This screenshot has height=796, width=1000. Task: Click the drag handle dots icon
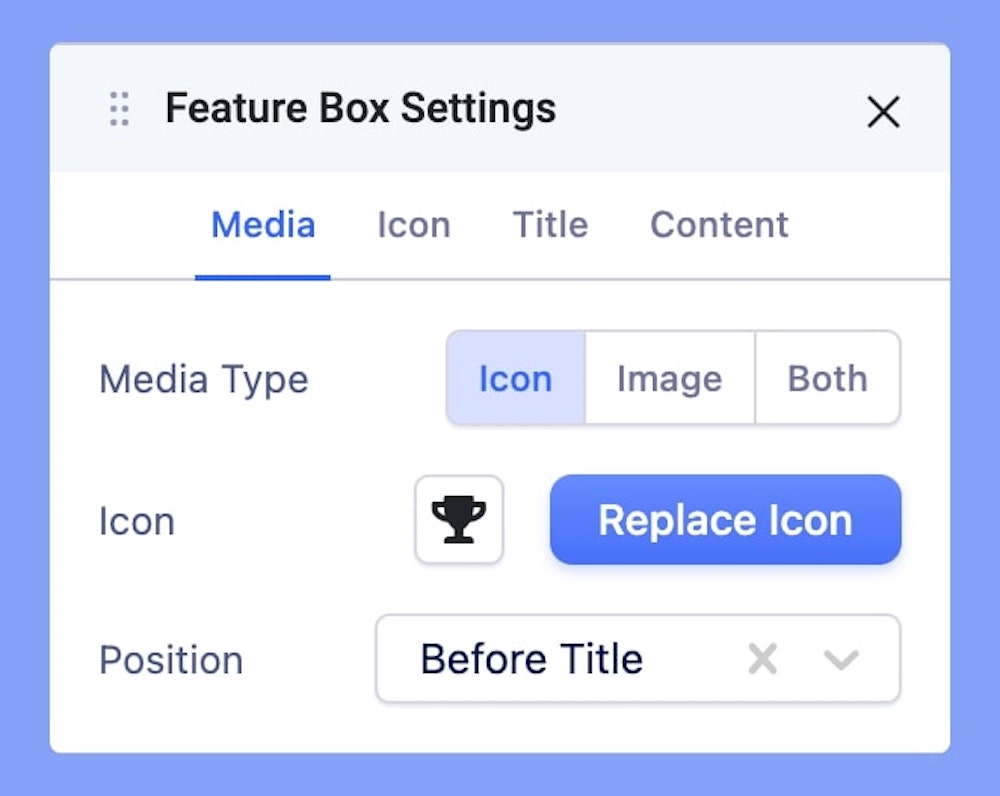click(119, 109)
